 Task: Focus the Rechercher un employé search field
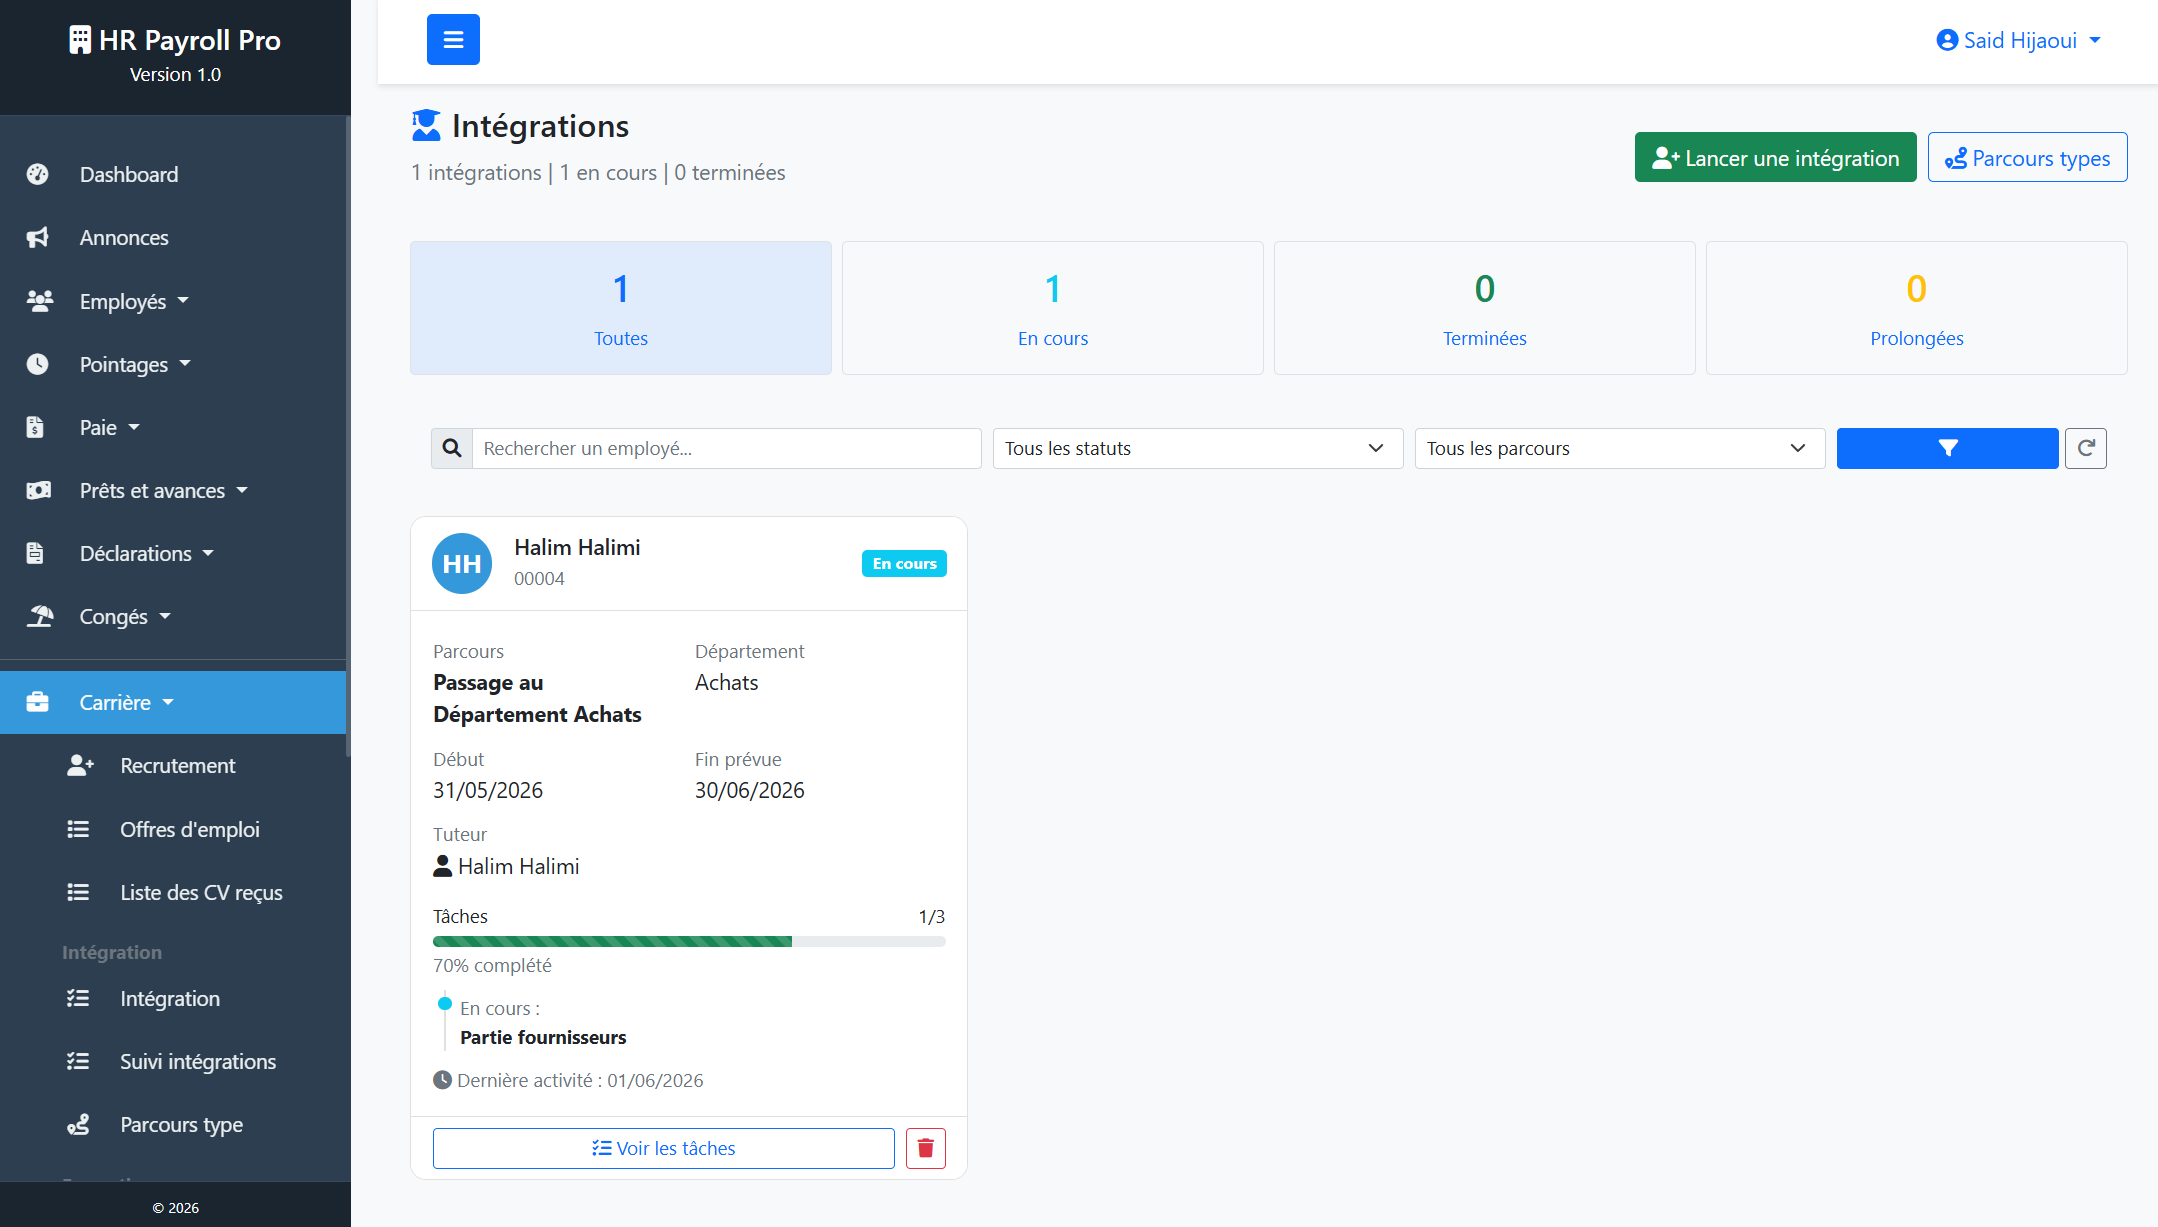(727, 448)
